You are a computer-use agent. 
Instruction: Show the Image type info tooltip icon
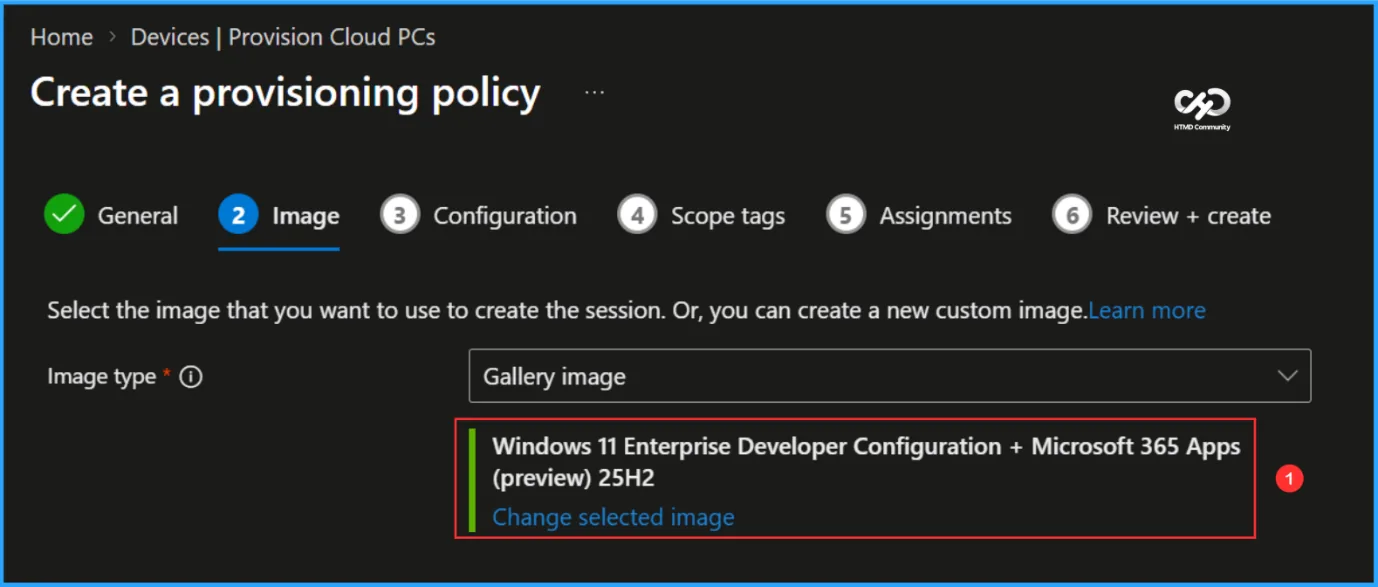tap(190, 377)
